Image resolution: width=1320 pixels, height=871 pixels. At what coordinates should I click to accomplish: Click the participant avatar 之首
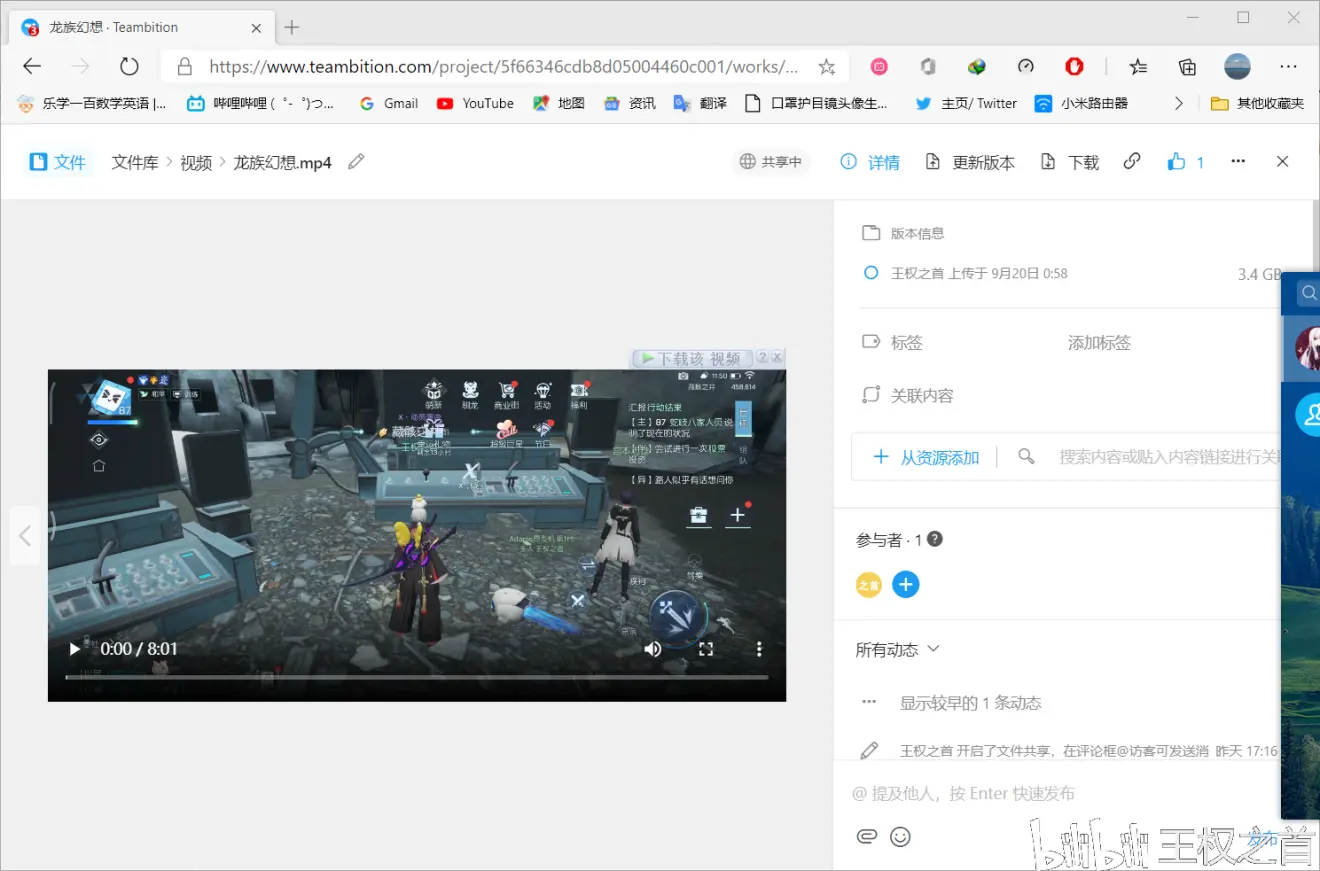point(869,585)
